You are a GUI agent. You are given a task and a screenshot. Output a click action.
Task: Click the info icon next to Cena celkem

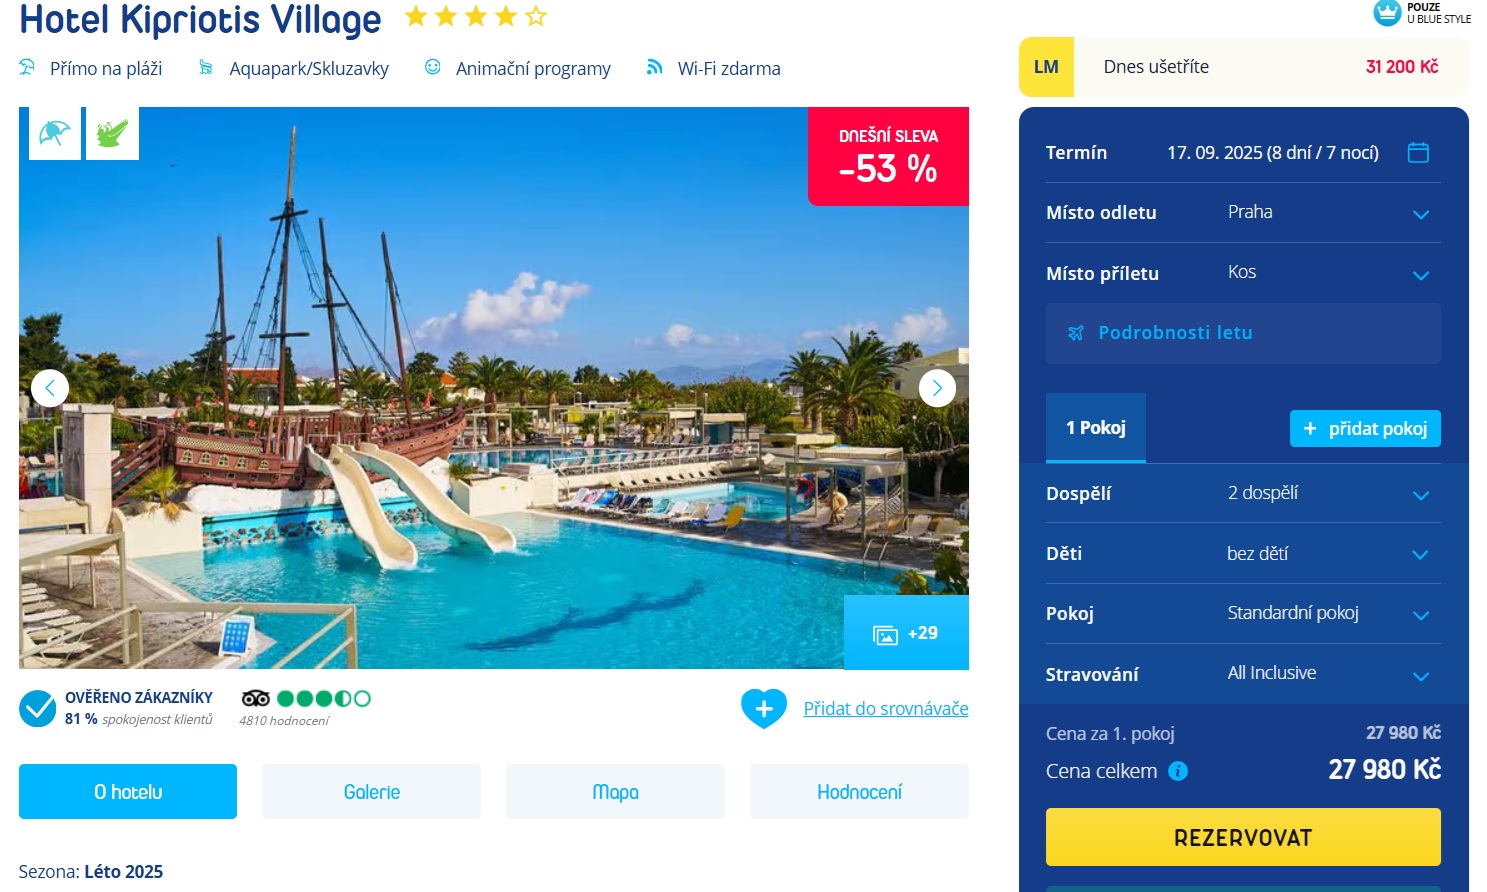pos(1178,771)
